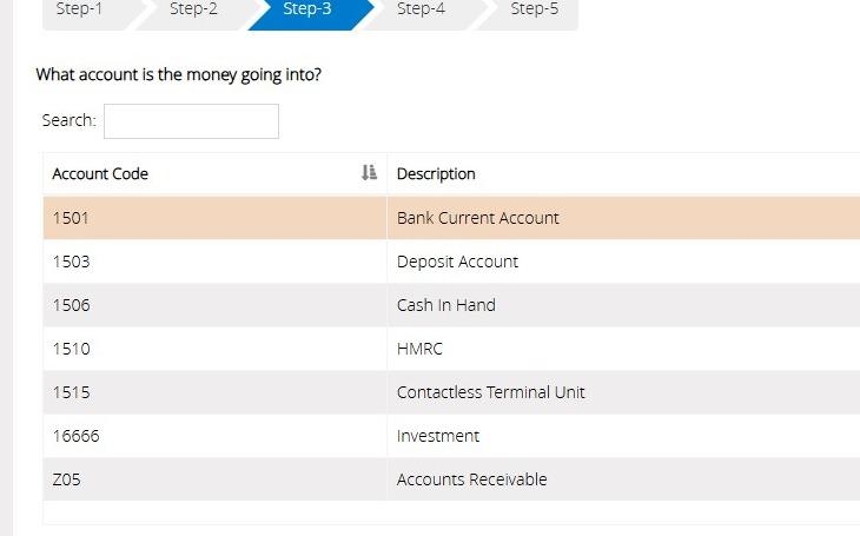The width and height of the screenshot is (860, 536).
Task: Click account code 1501 cell
Action: point(71,218)
